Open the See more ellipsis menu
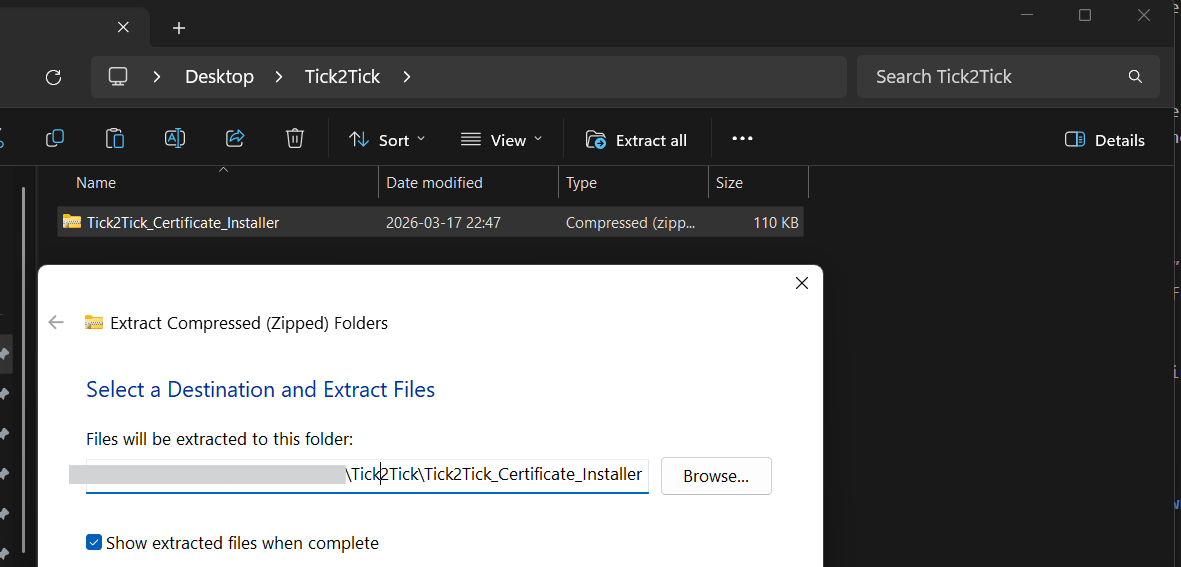Viewport: 1181px width, 567px height. [742, 139]
